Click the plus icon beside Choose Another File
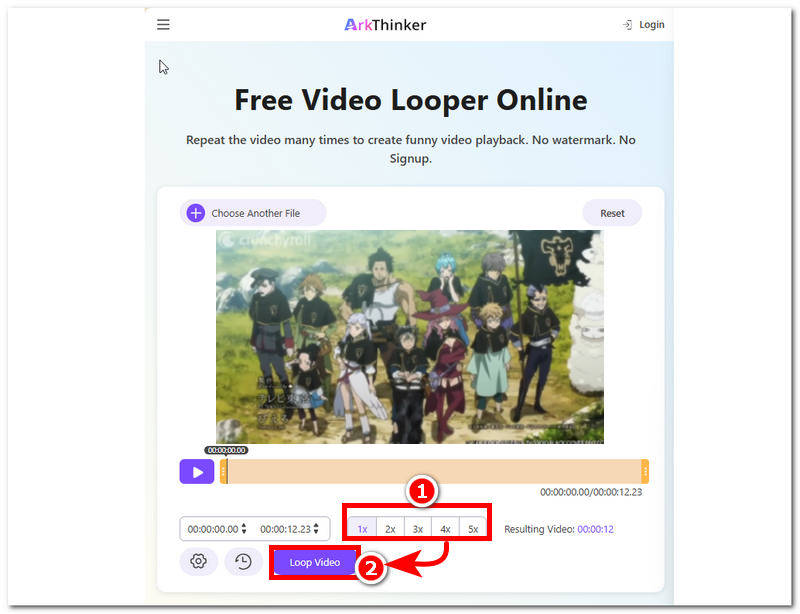 click(x=196, y=212)
